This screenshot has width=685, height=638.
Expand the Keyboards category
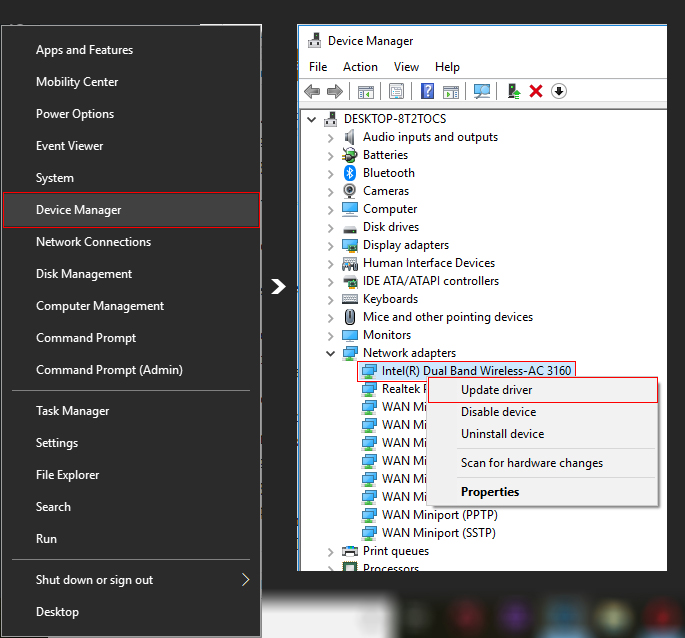331,300
